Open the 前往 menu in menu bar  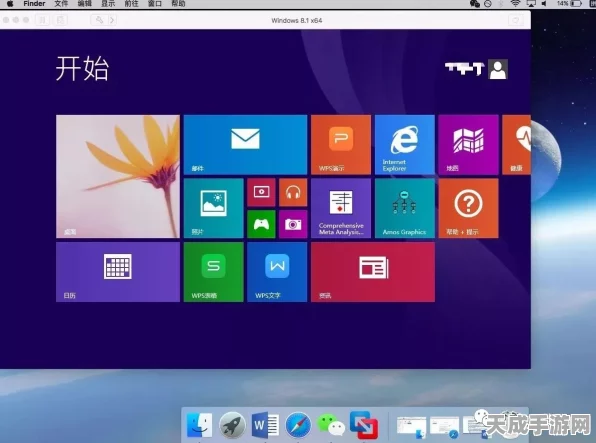click(x=132, y=4)
